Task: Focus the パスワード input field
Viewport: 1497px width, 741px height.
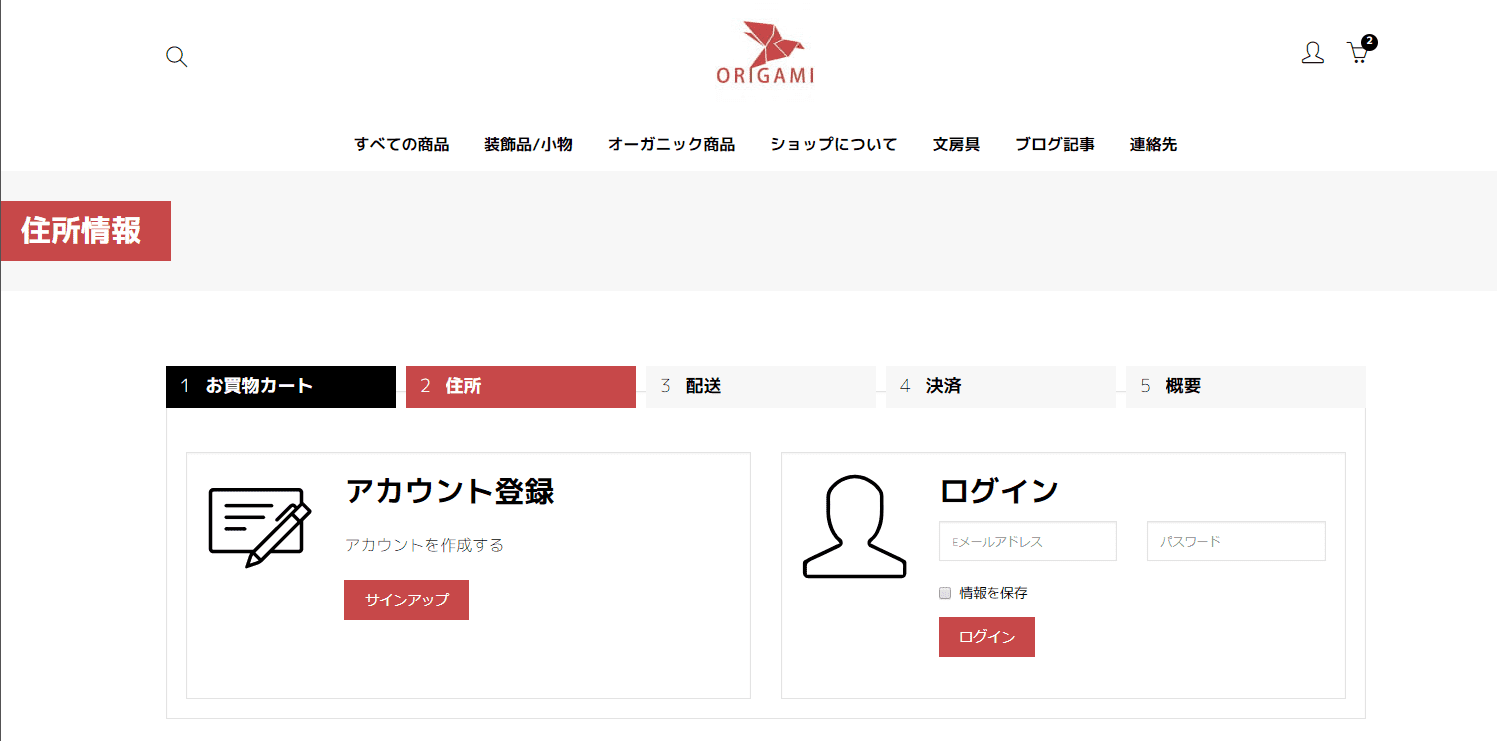Action: tap(1236, 541)
